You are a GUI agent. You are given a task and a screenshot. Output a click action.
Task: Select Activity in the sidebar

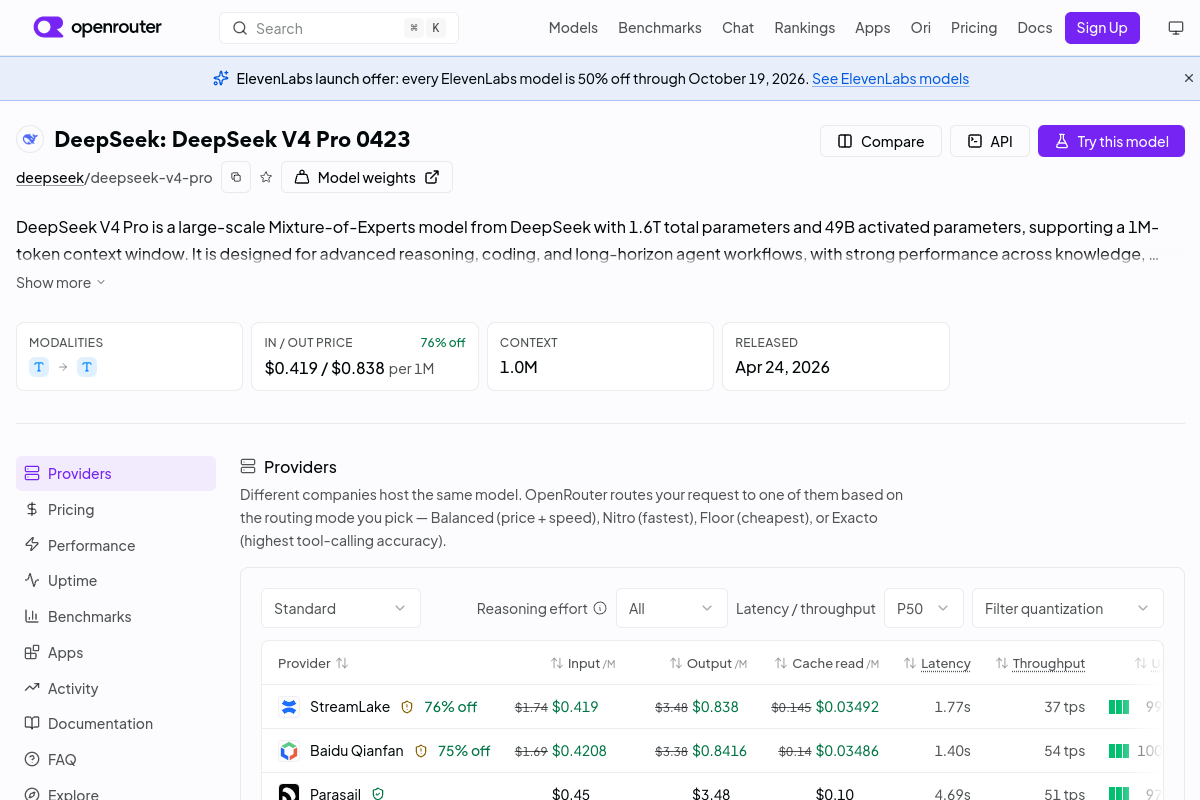116,688
